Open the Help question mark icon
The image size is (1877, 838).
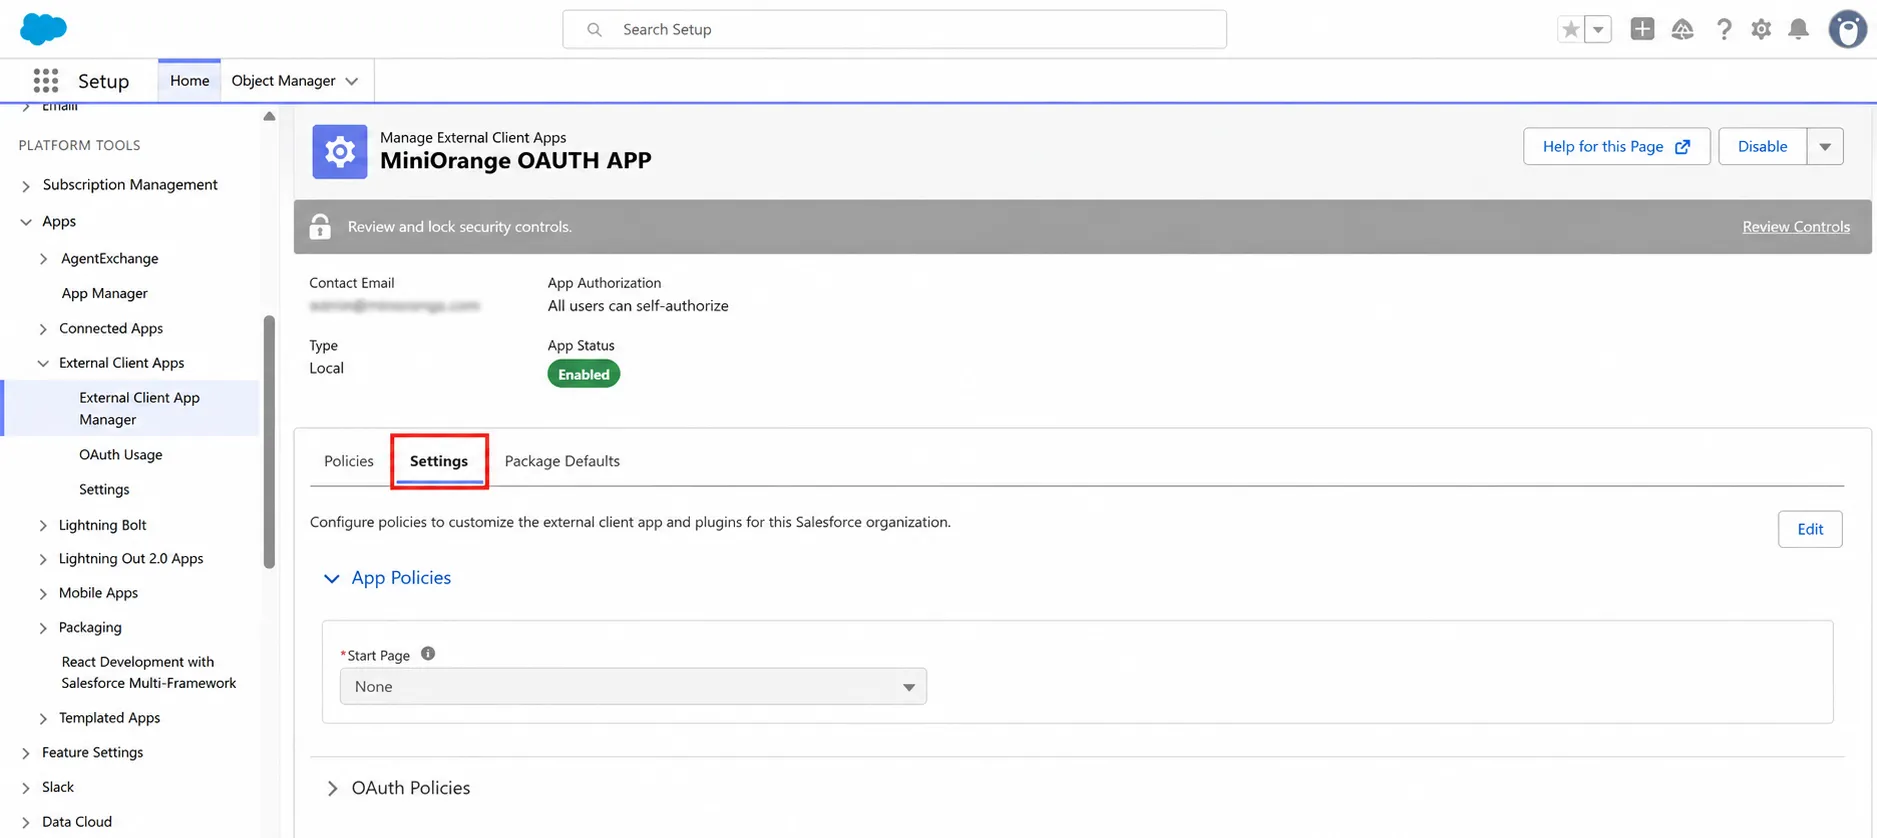pyautogui.click(x=1723, y=29)
